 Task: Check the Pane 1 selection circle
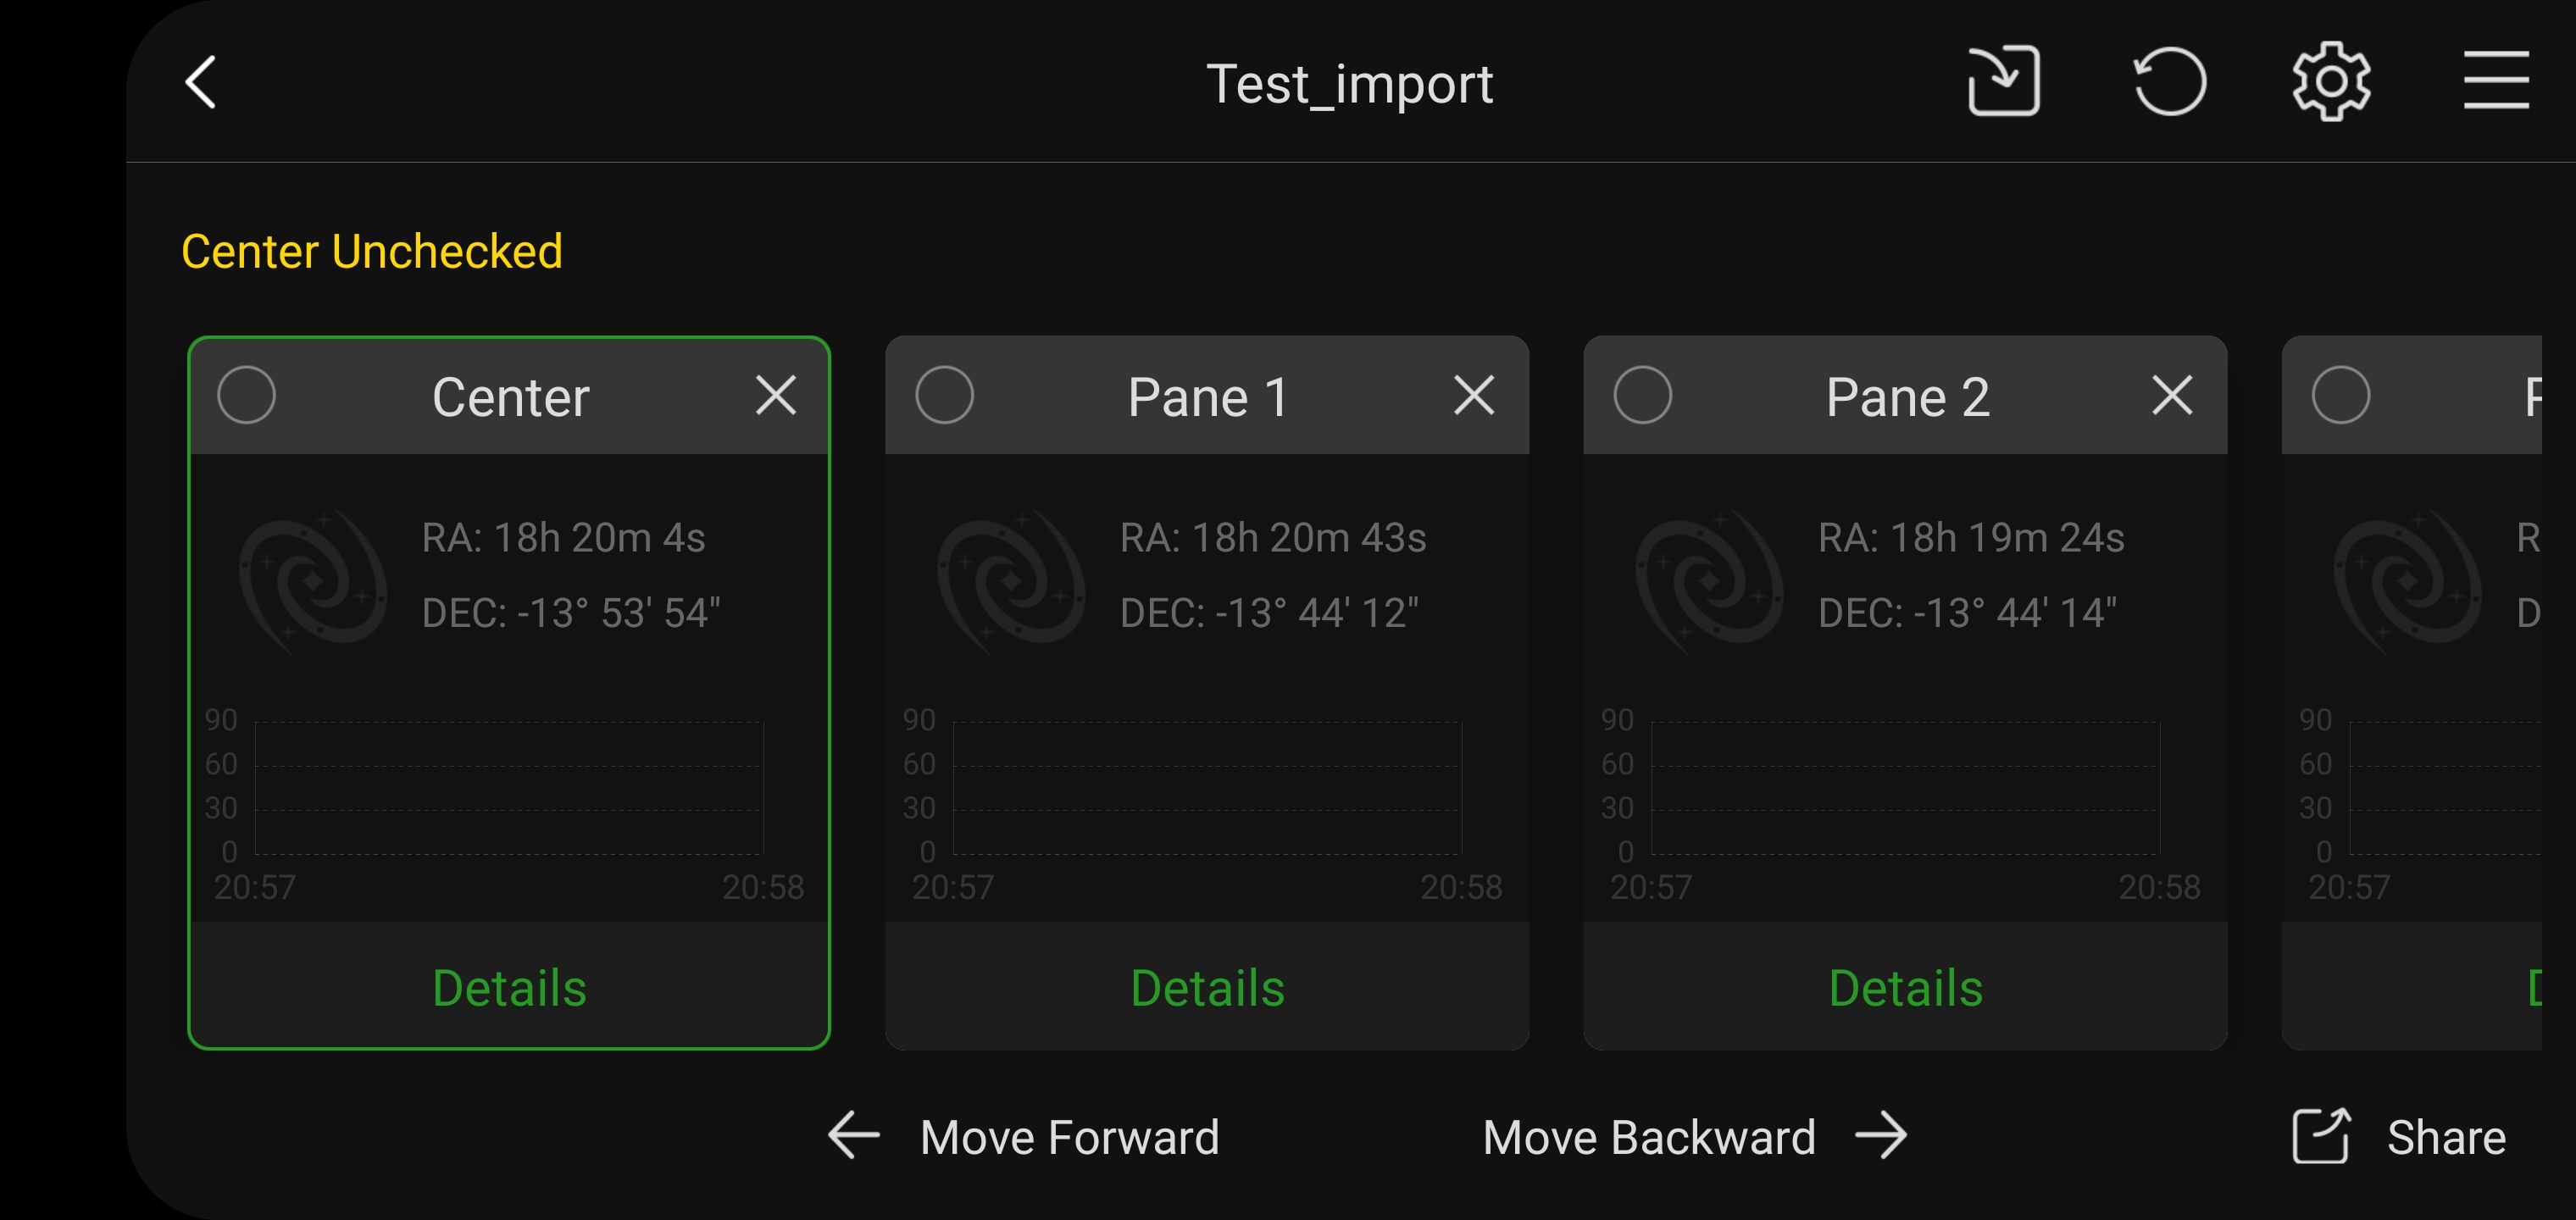click(x=944, y=395)
